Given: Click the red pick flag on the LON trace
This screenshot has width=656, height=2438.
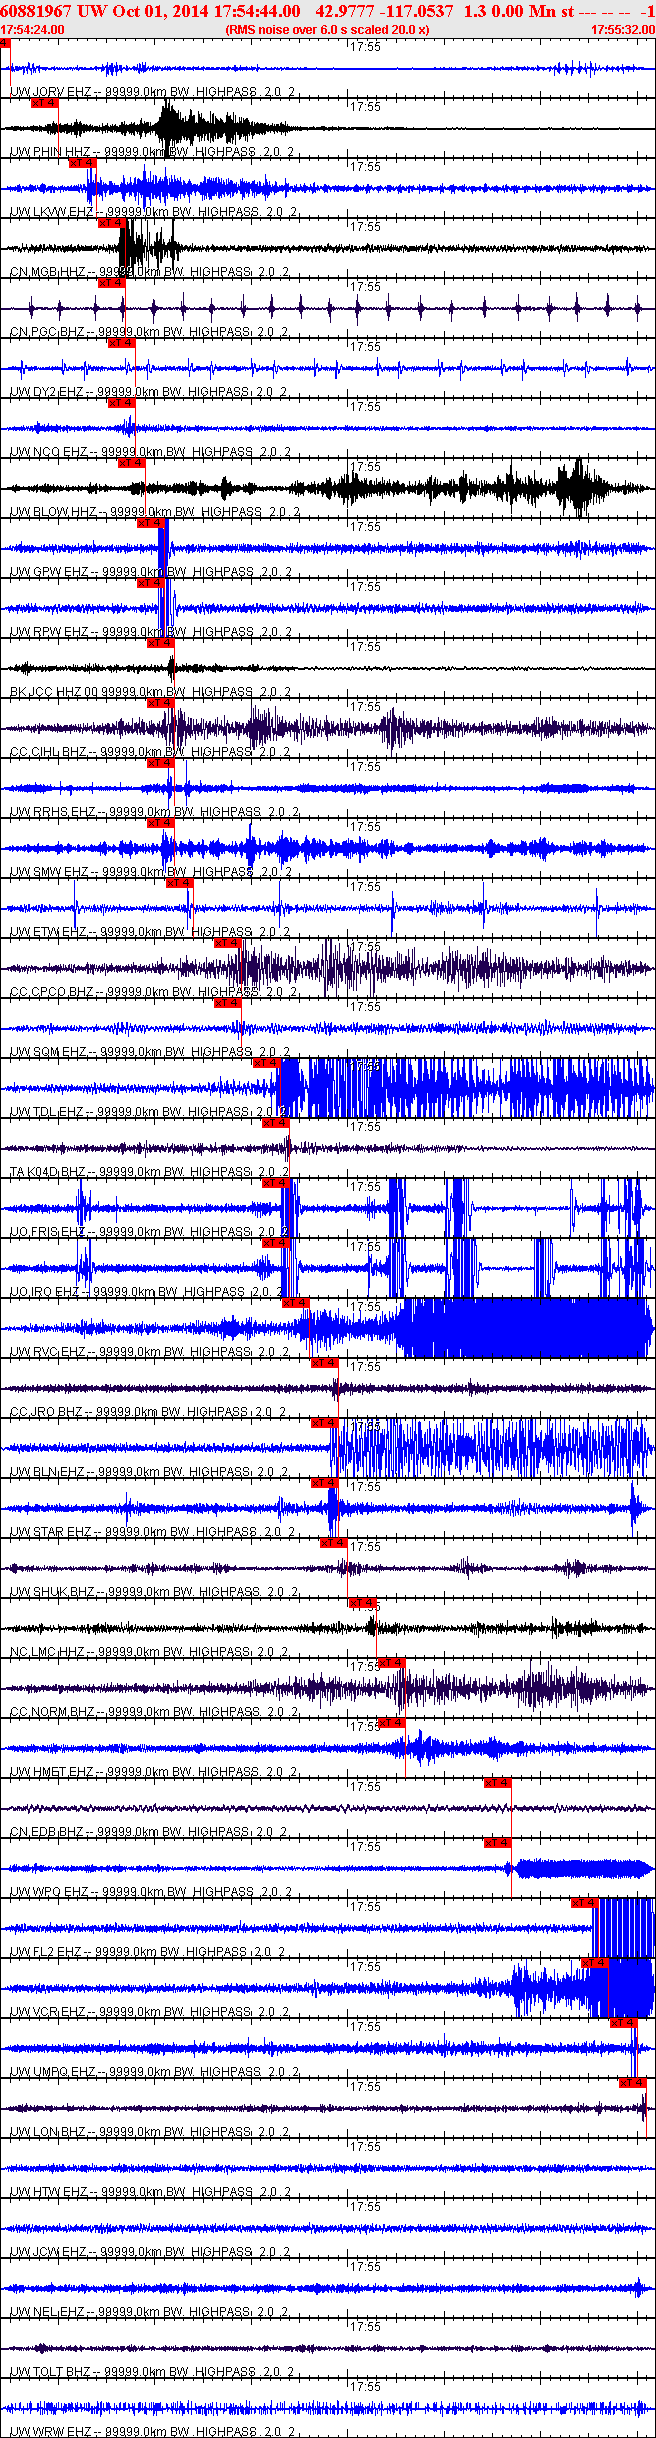Looking at the screenshot, I should coord(633,2083).
